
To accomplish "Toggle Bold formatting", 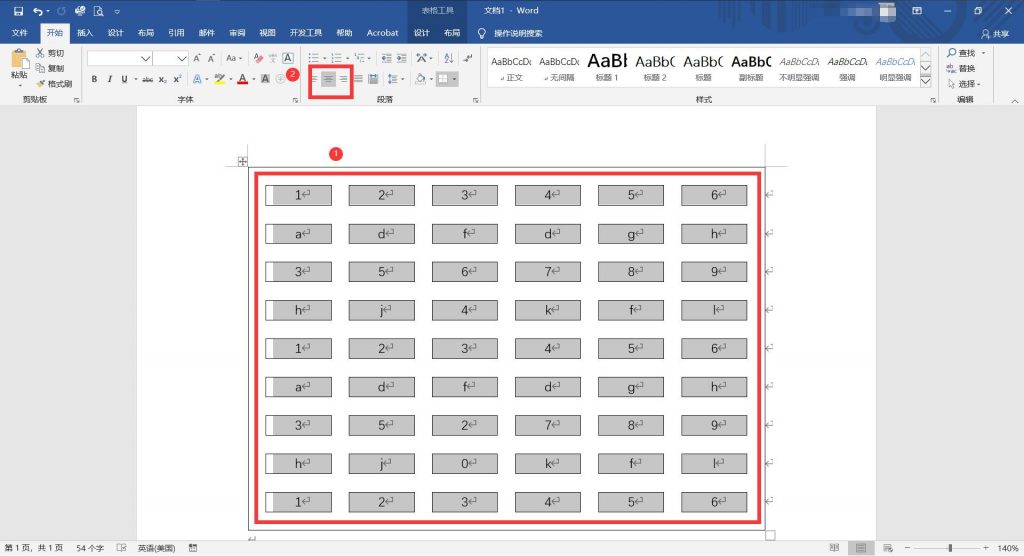I will tap(94, 79).
